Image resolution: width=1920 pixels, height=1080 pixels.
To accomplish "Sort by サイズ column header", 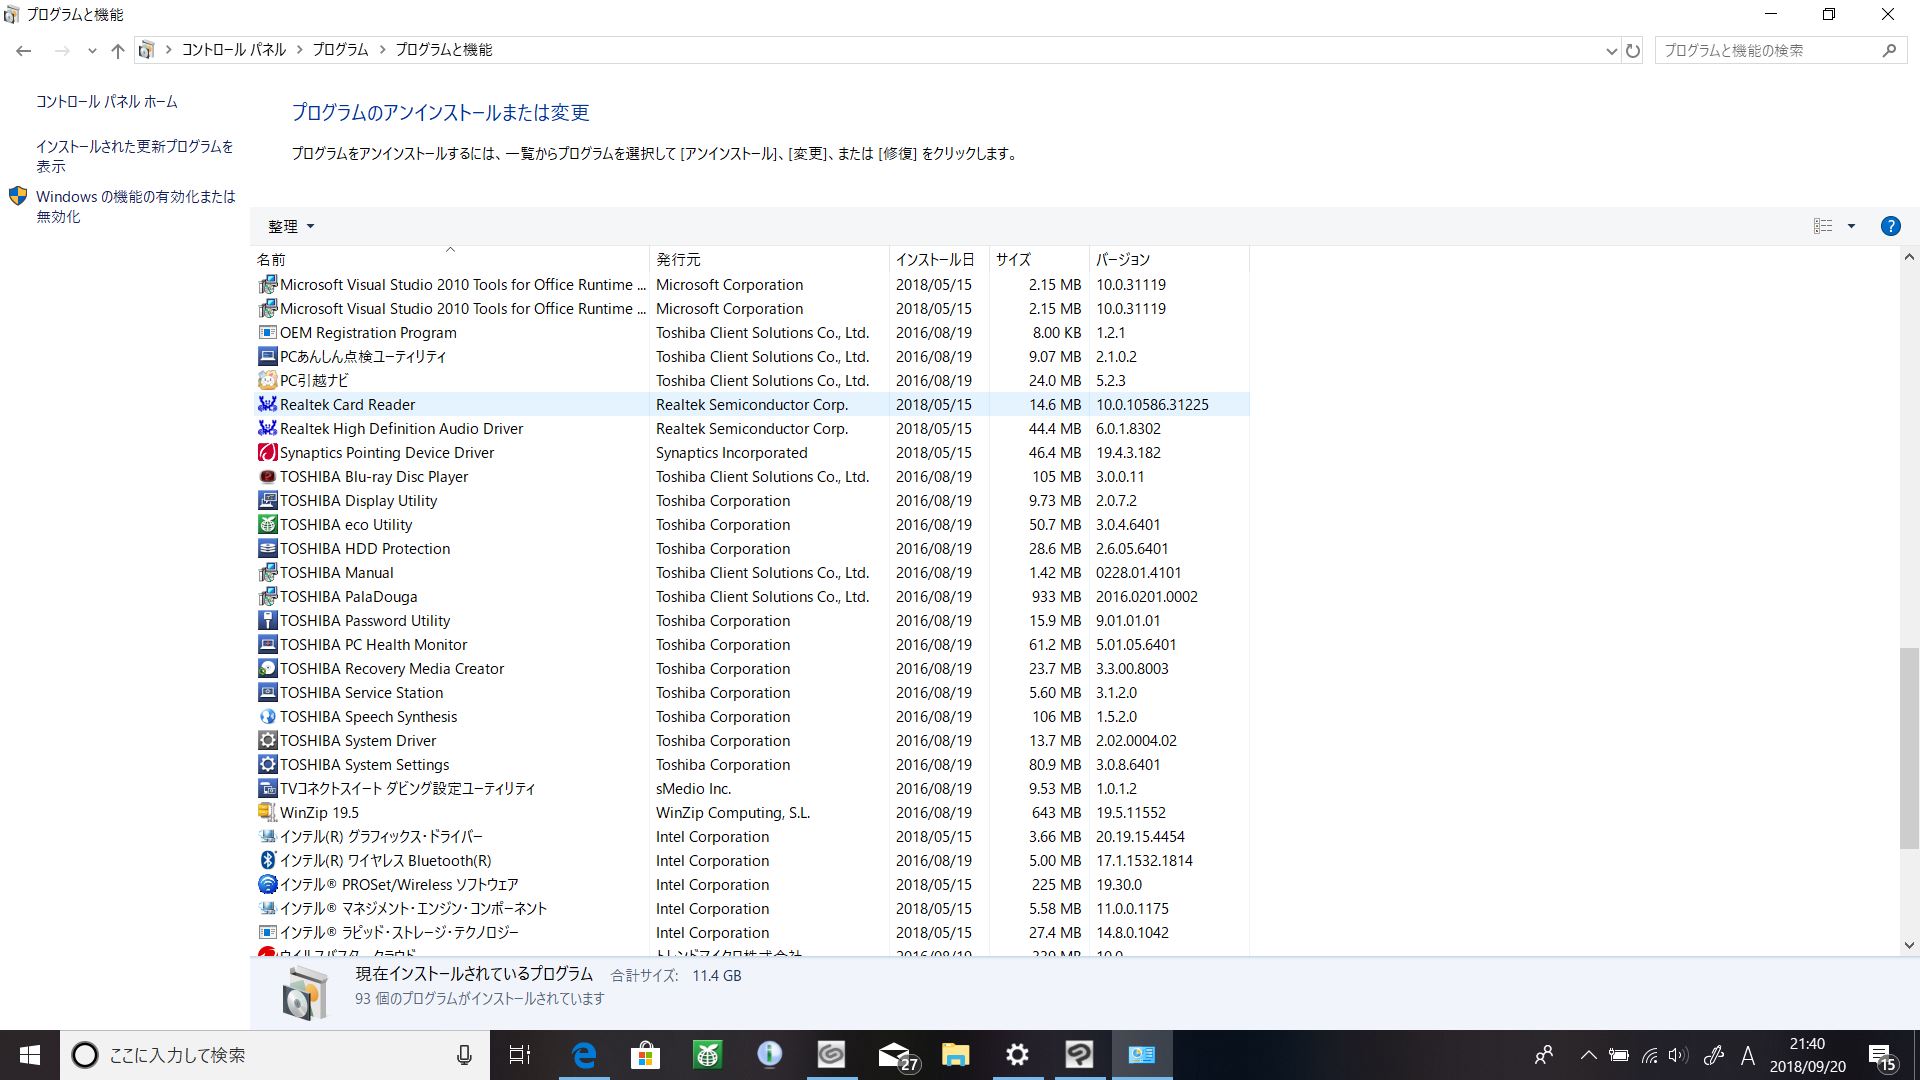I will pos(1013,259).
